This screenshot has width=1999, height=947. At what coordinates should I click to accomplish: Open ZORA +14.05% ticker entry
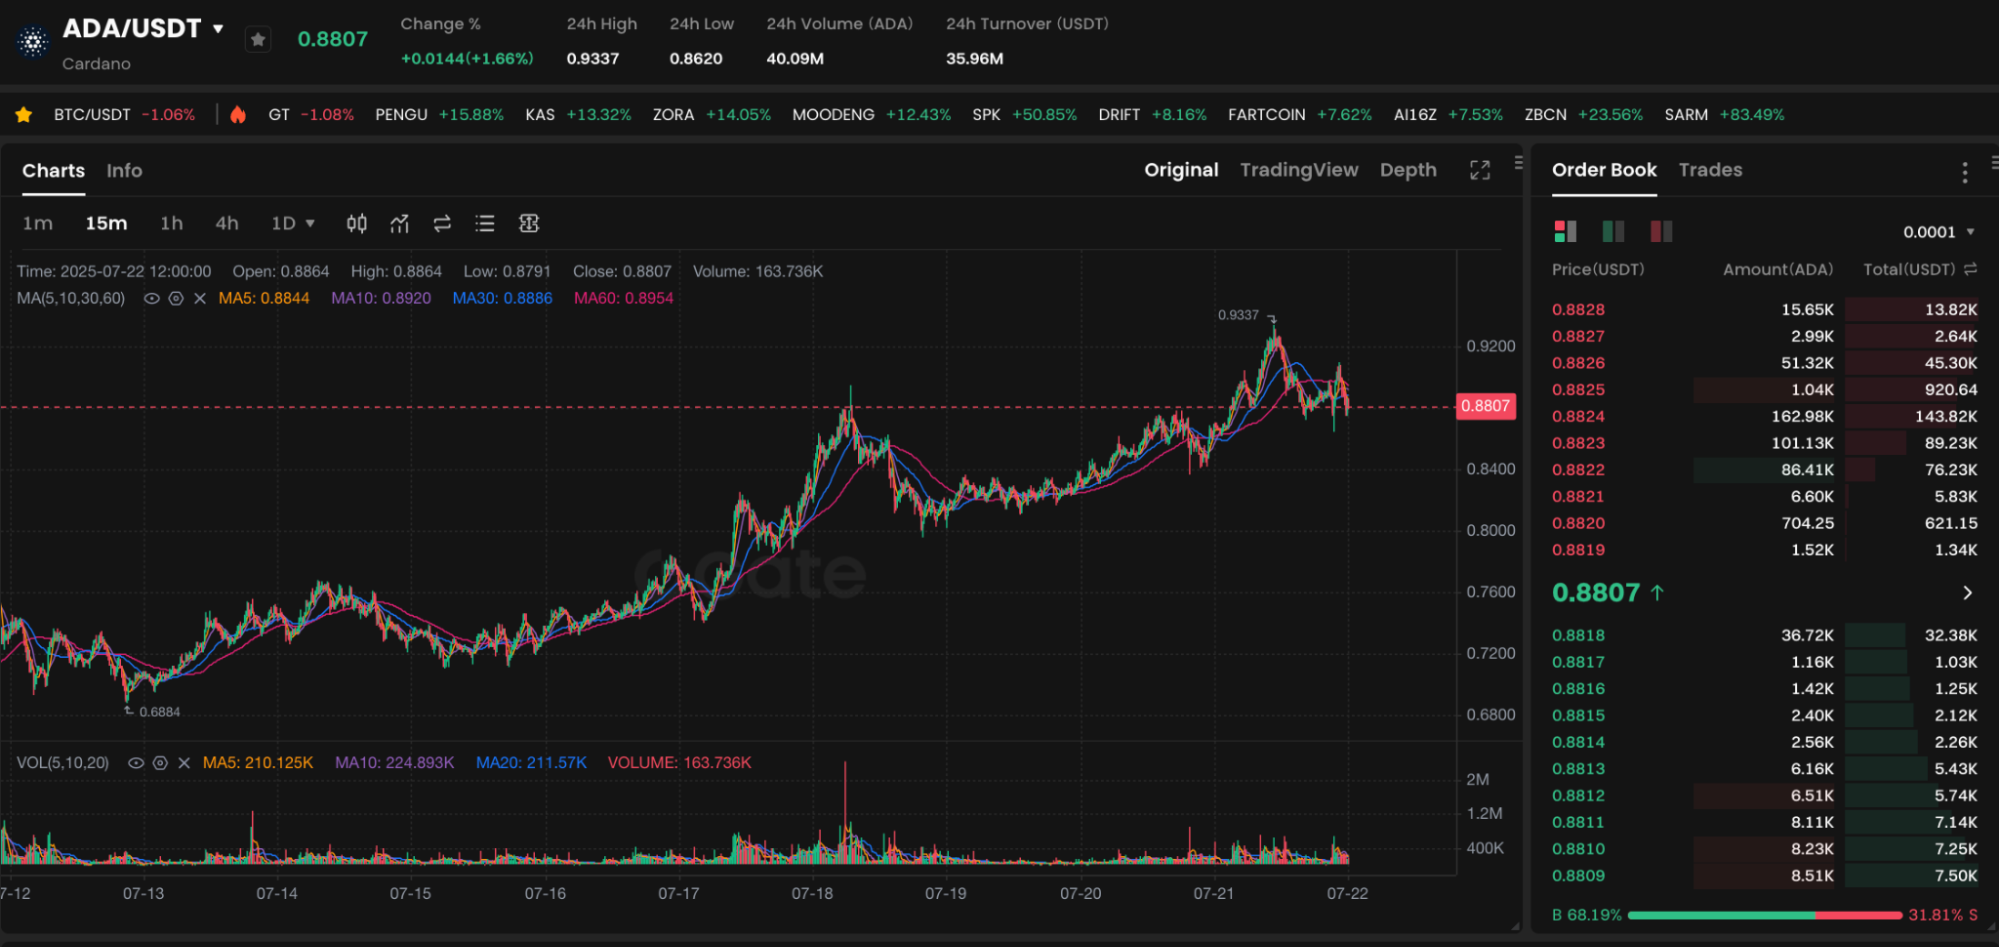pos(712,115)
